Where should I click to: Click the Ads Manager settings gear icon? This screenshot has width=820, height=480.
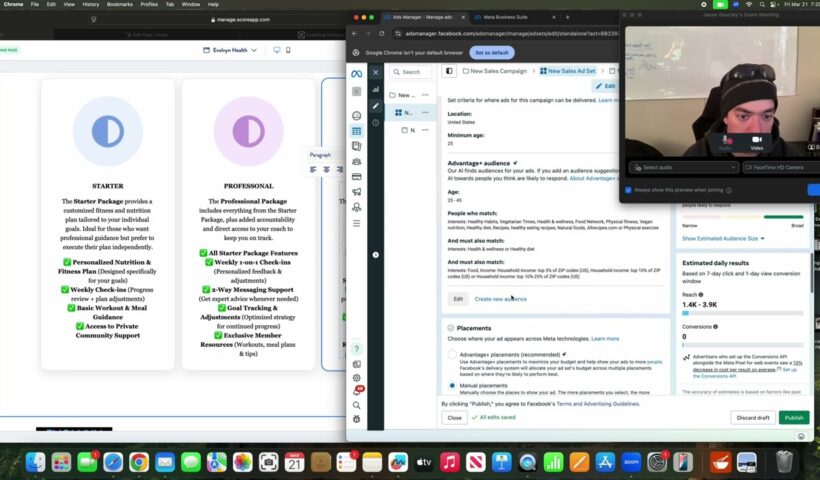pyautogui.click(x=357, y=377)
